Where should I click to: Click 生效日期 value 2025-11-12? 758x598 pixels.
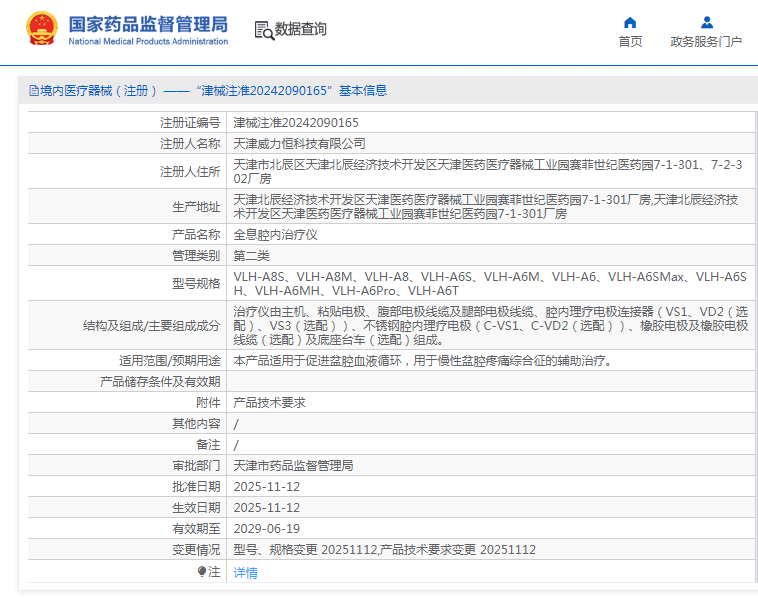[x=267, y=508]
